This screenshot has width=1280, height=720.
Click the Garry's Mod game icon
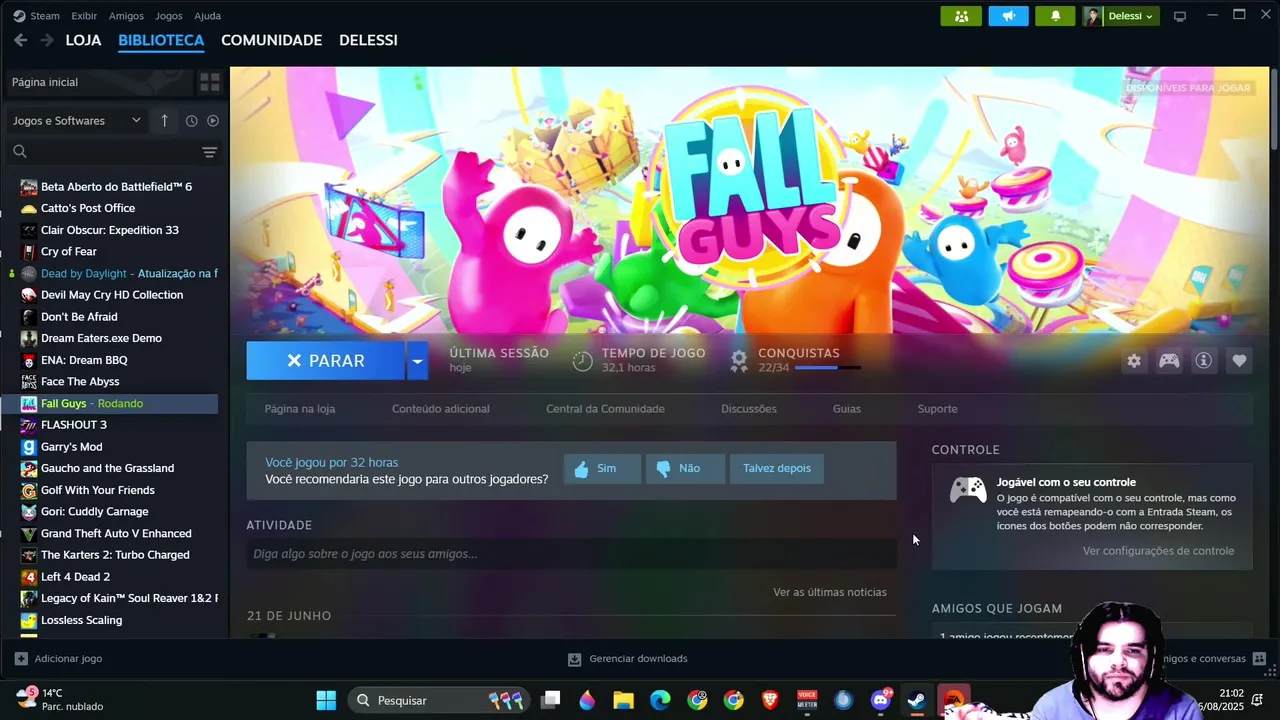point(29,447)
